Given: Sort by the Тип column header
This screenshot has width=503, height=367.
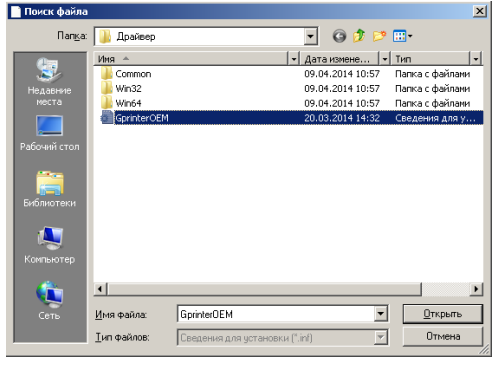Looking at the screenshot, I should [431, 59].
